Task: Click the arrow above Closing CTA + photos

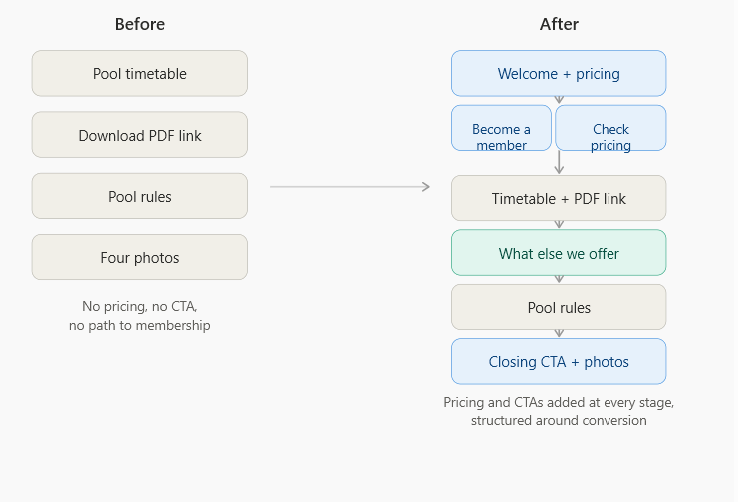Action: (x=559, y=333)
